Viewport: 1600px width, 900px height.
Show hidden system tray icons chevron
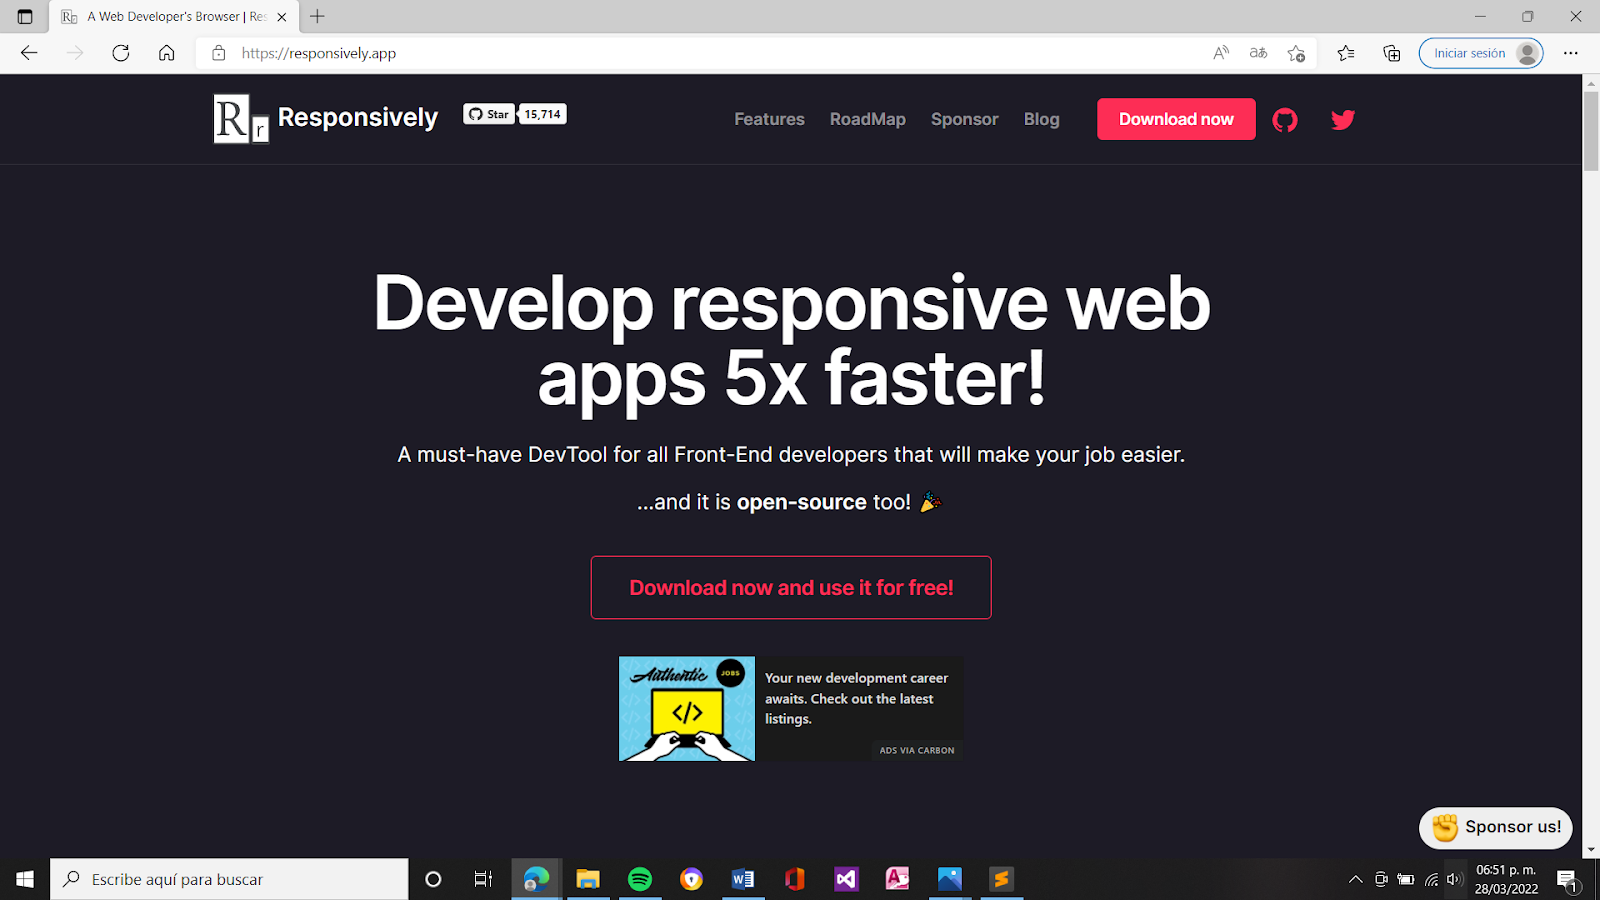coord(1356,879)
